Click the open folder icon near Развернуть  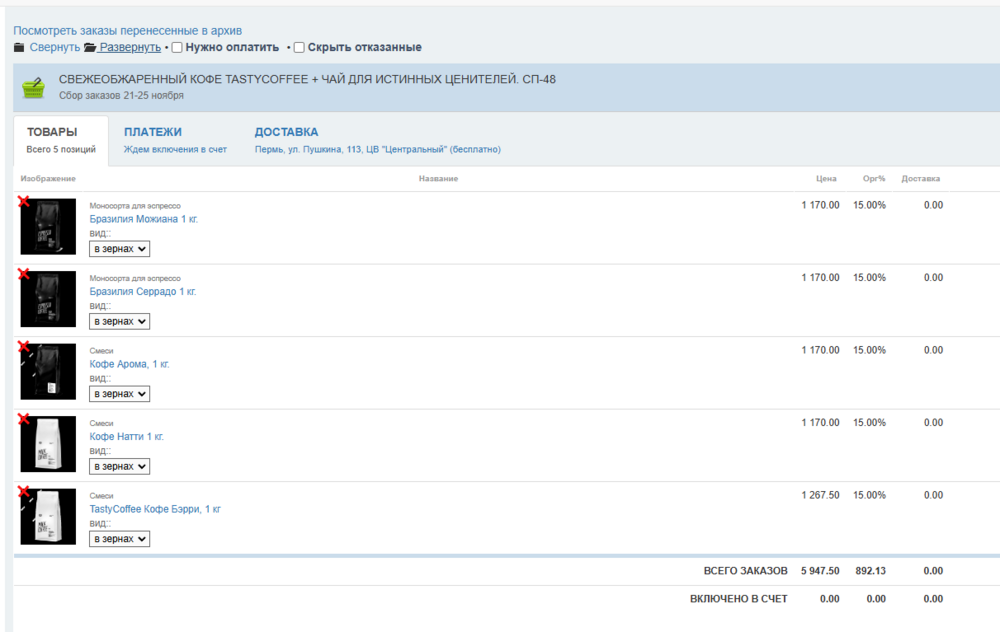pos(90,47)
